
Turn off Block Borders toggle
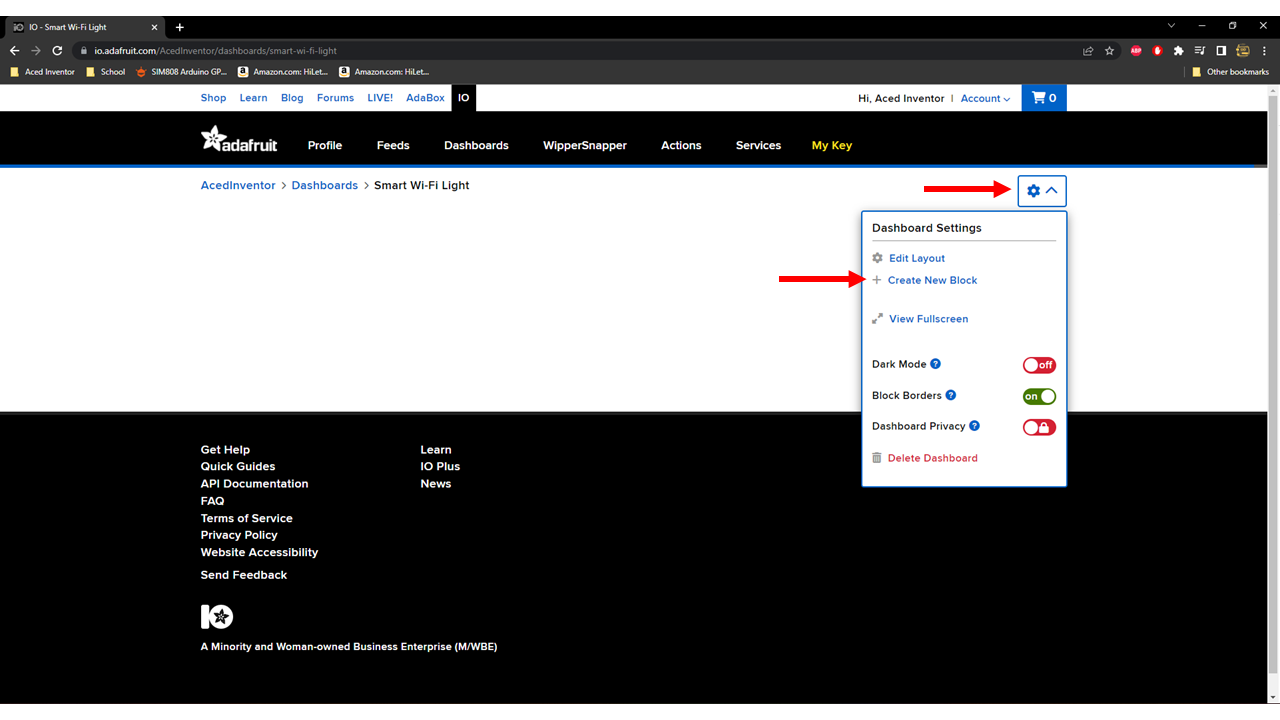tap(1039, 396)
